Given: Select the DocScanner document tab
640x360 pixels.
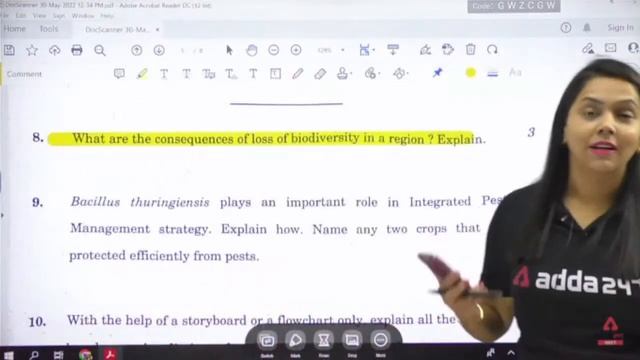Looking at the screenshot, I should pos(118,29).
